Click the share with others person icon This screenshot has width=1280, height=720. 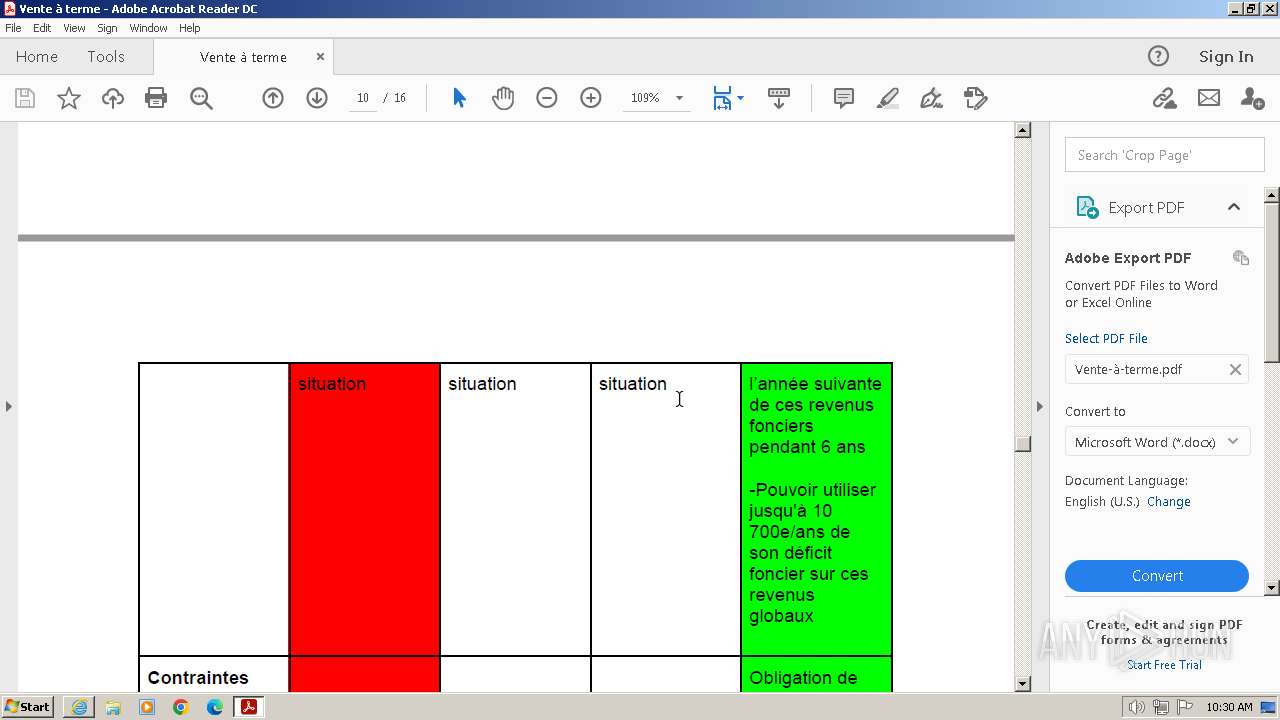pos(1252,98)
